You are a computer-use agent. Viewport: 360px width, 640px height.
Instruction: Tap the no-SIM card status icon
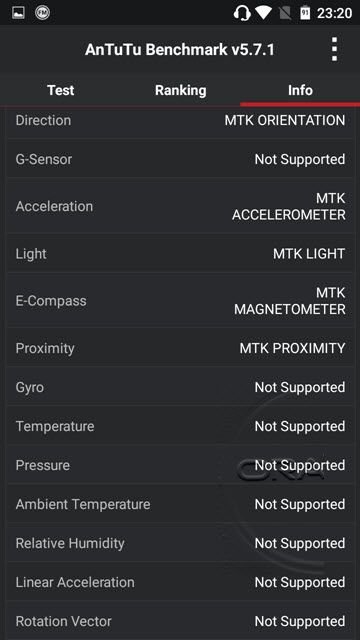pos(286,13)
